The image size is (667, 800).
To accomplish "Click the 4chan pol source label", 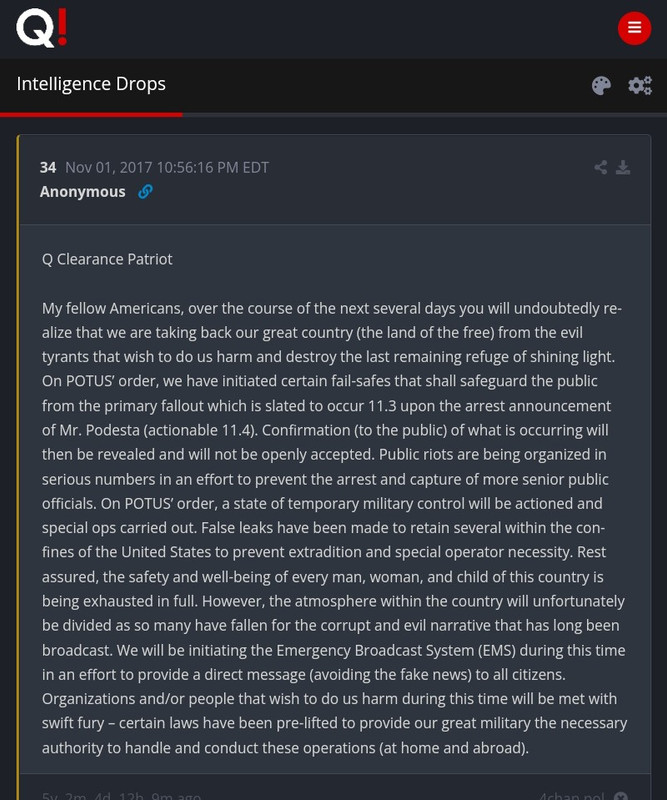I will coord(572,796).
